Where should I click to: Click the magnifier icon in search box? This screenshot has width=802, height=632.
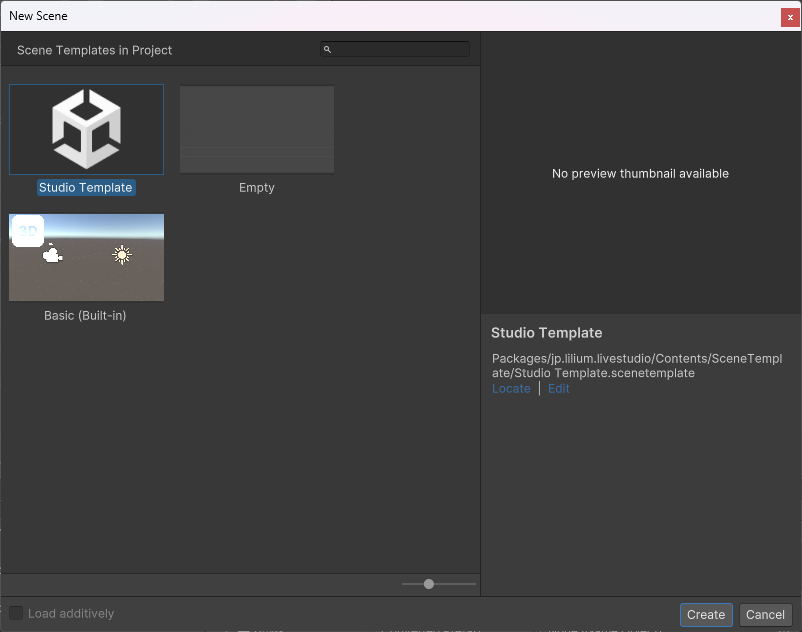[327, 50]
